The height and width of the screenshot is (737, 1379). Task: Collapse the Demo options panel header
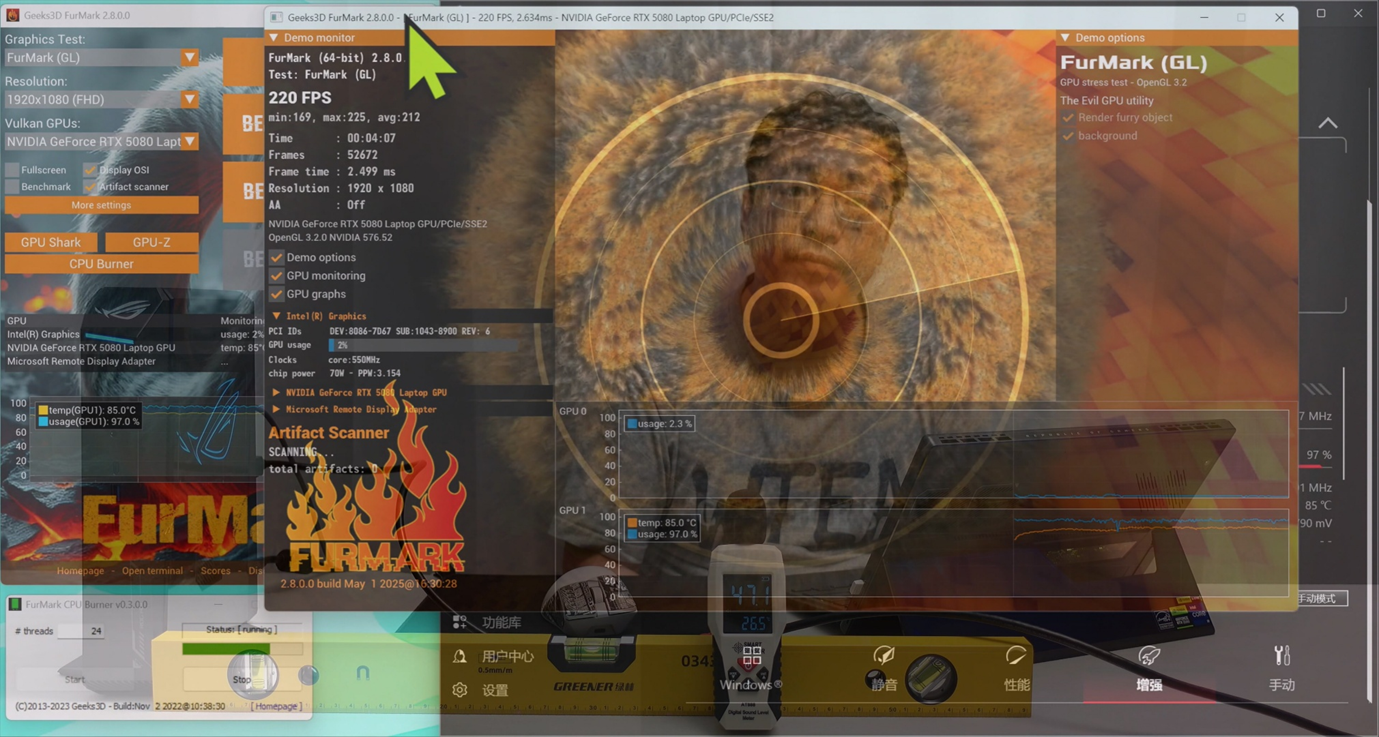(1176, 38)
